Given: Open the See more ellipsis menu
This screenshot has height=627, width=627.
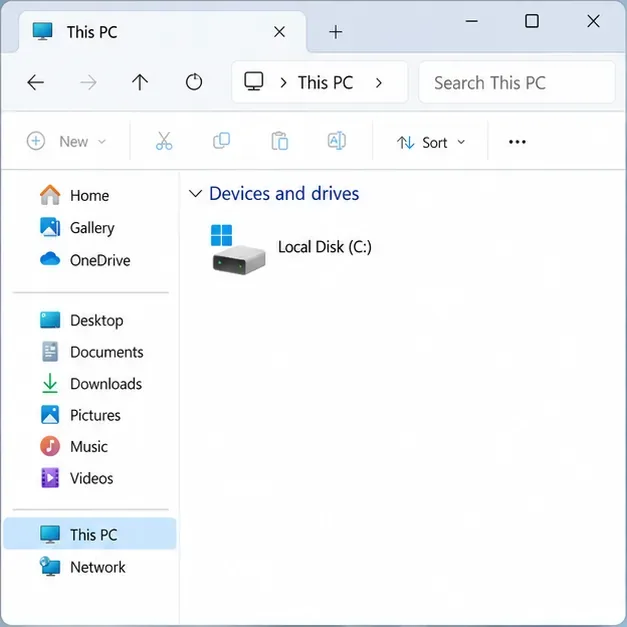Looking at the screenshot, I should pyautogui.click(x=517, y=142).
